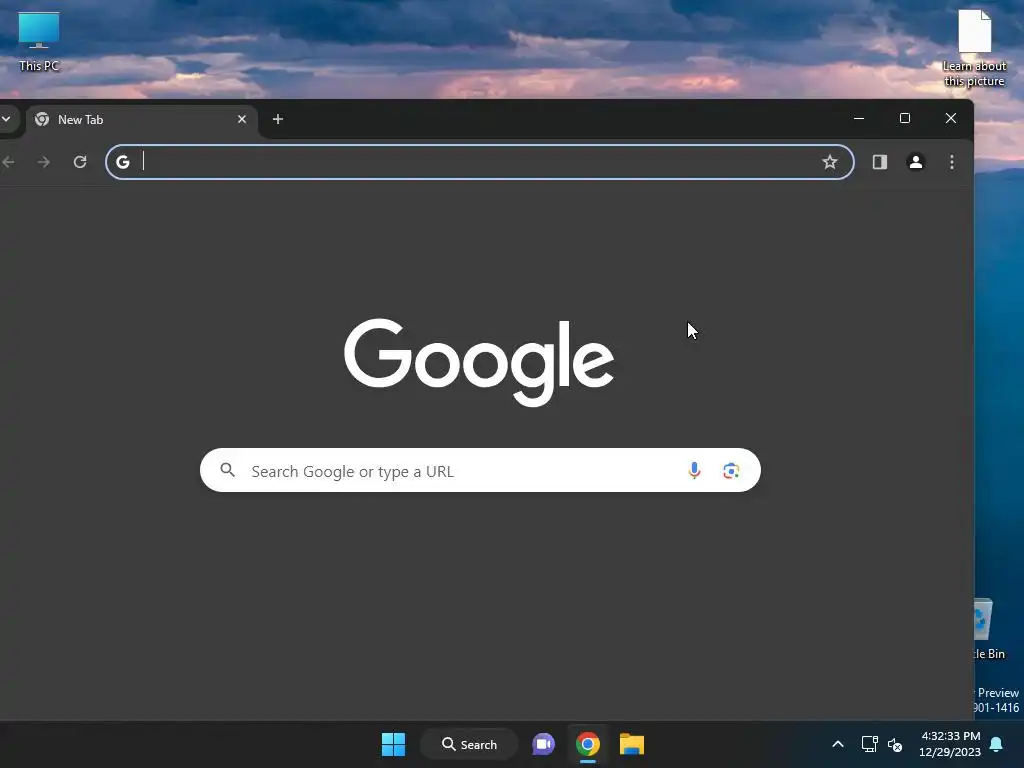
Task: Open File Explorer from taskbar
Action: 632,744
